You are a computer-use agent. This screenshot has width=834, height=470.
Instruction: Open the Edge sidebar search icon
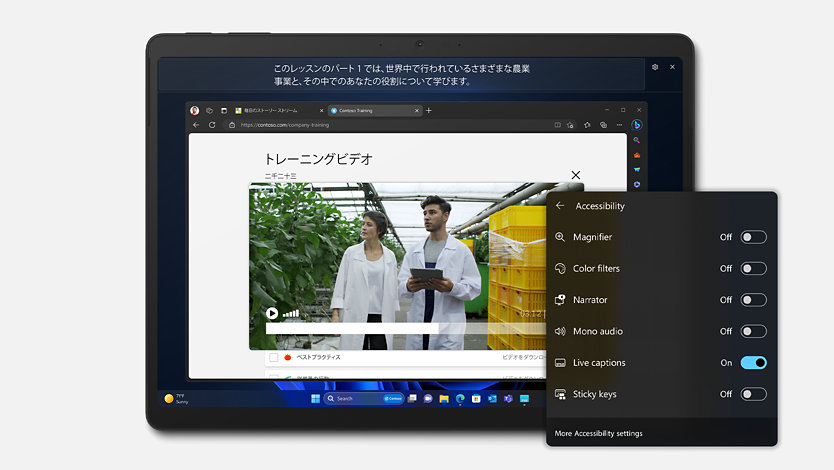pyautogui.click(x=637, y=141)
